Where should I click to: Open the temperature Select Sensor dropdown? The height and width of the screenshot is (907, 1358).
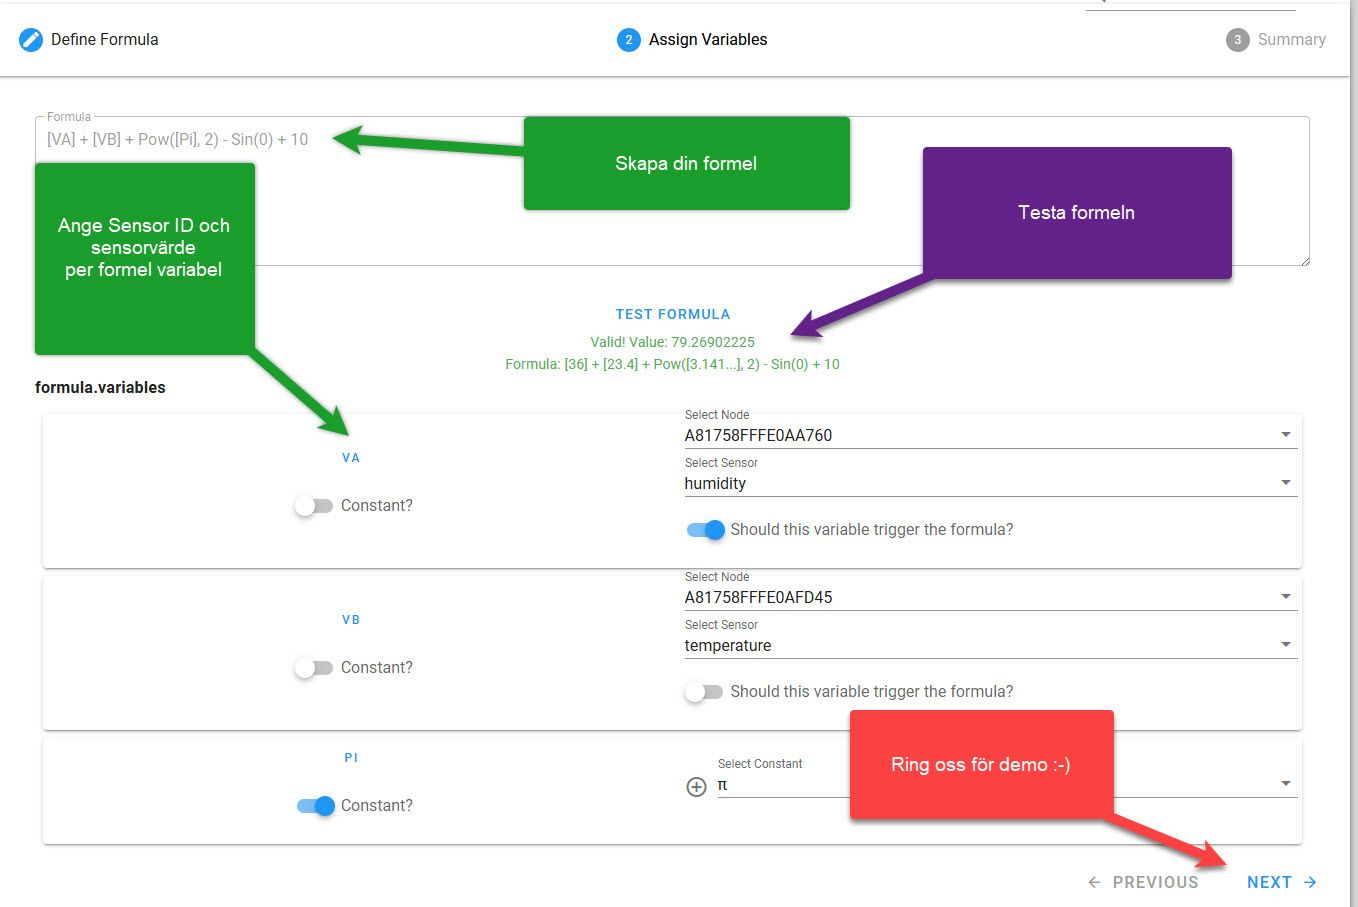point(988,645)
